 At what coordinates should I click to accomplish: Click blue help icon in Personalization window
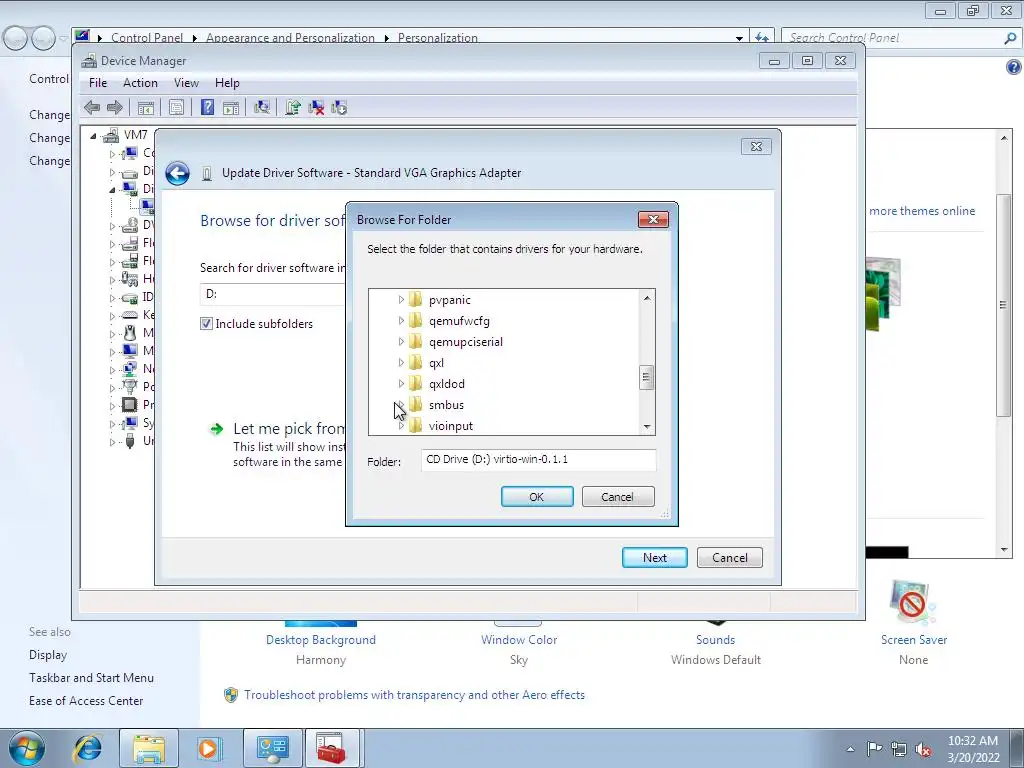pyautogui.click(x=1014, y=67)
